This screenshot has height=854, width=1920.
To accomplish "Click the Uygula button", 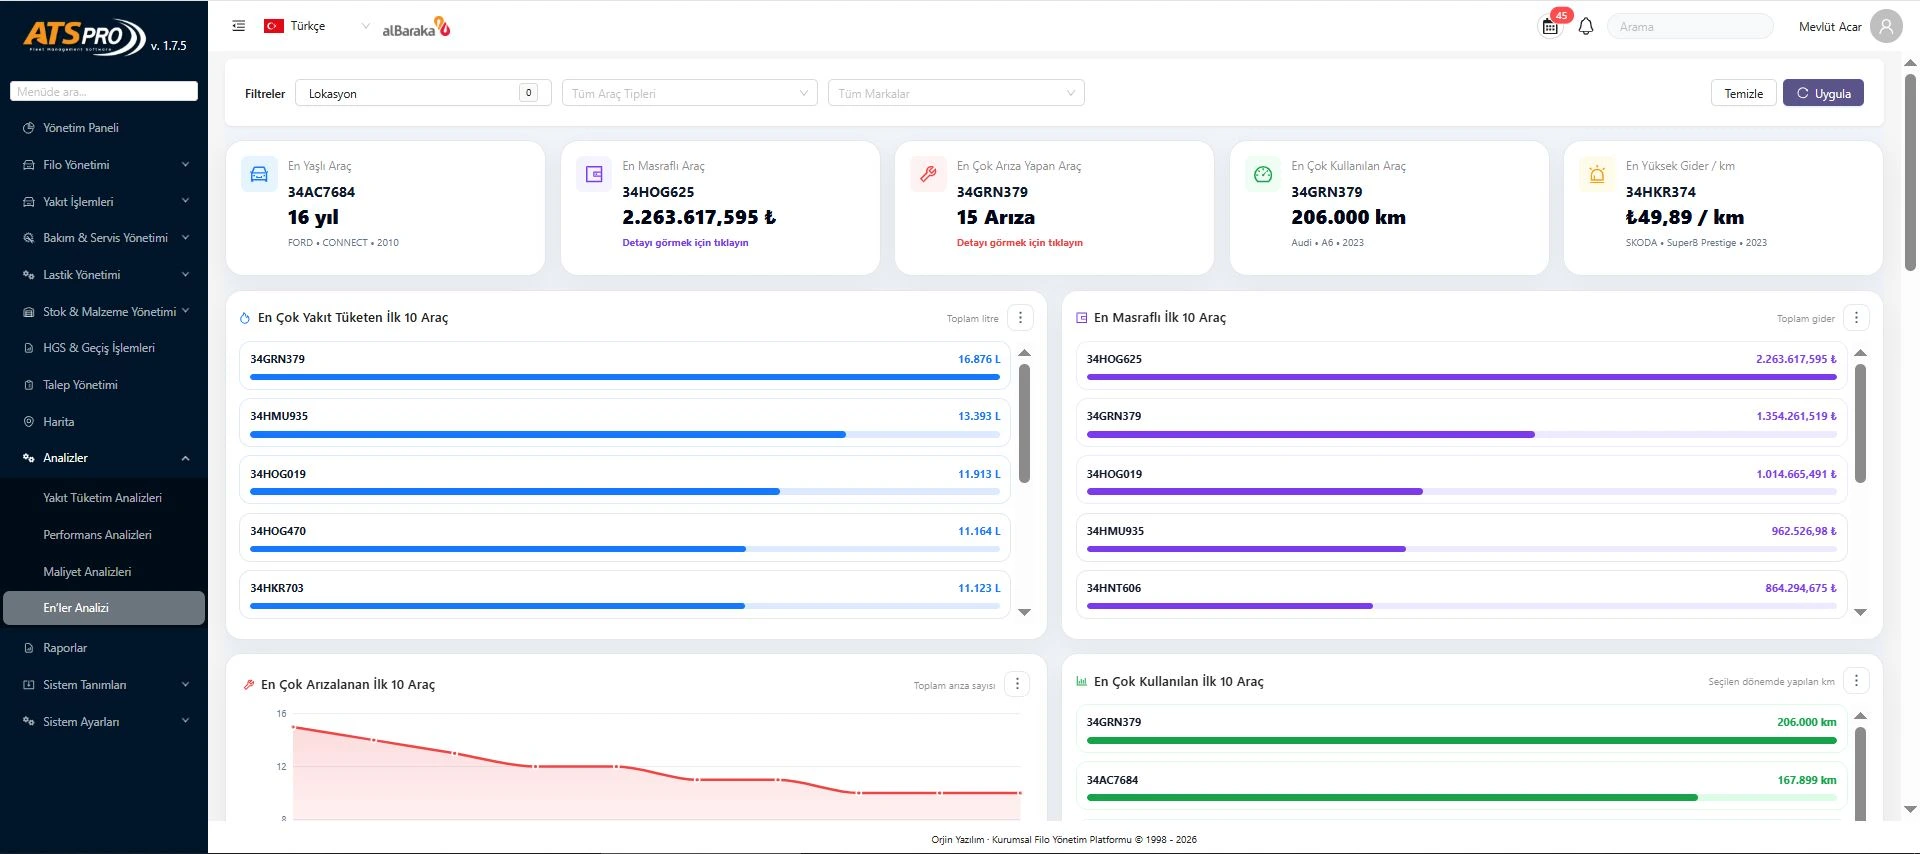I will (x=1823, y=93).
